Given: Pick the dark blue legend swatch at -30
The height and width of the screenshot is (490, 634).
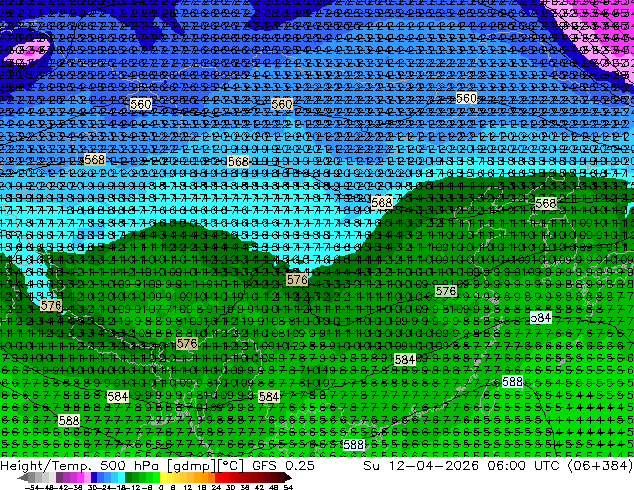Looking at the screenshot, I should [x=94, y=478].
